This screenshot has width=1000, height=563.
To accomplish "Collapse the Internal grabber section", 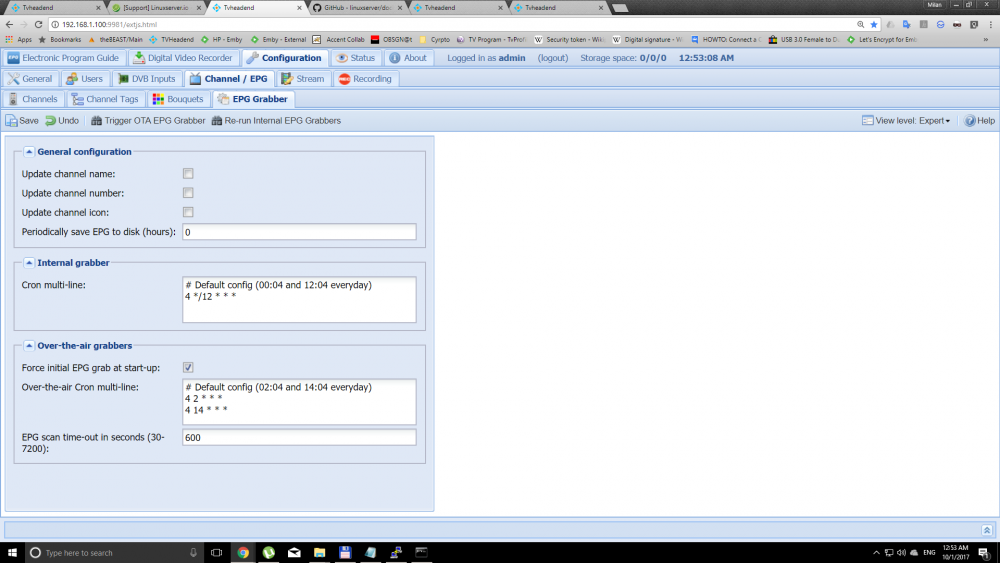I will click(29, 263).
